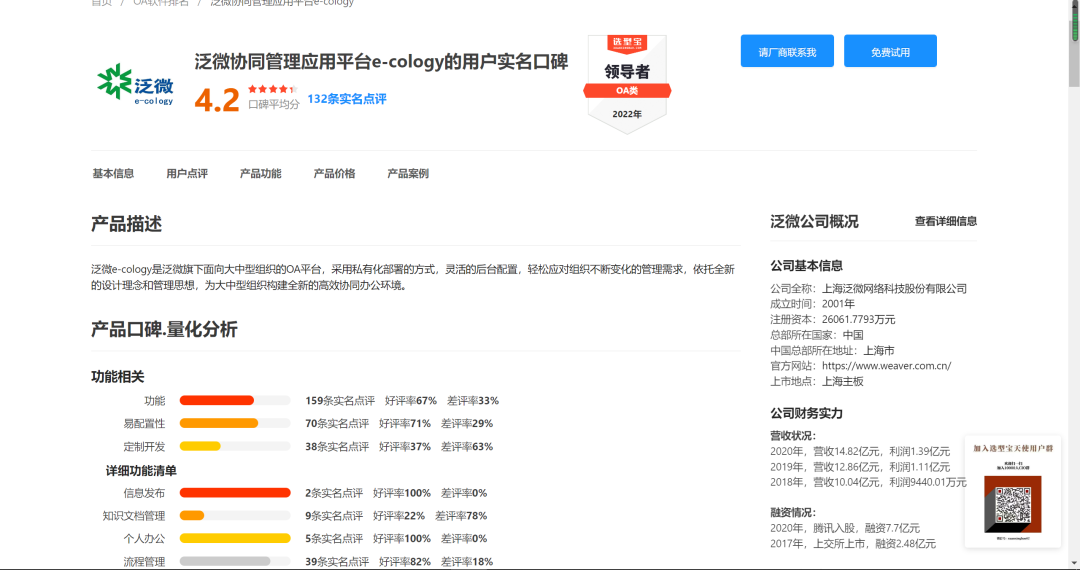Click the 定制开发 rating bar

(235, 447)
